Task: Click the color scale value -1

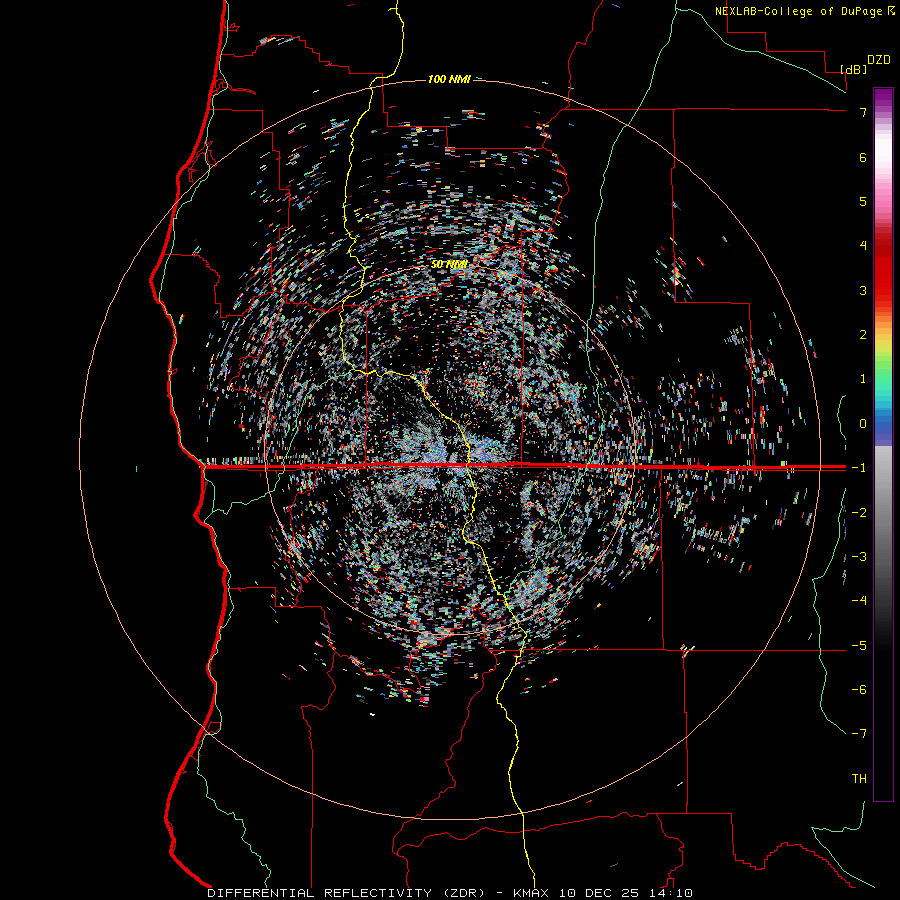Action: (x=859, y=468)
